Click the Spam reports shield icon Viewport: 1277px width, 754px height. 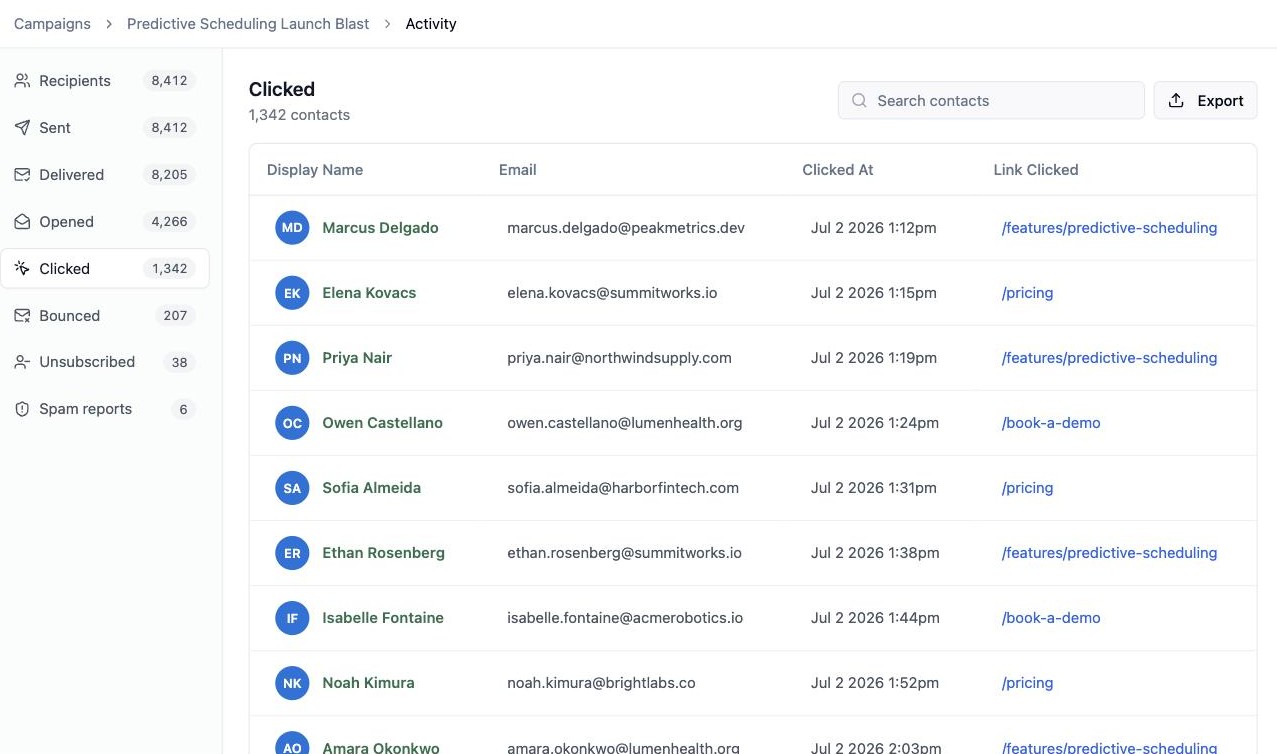coord(22,409)
